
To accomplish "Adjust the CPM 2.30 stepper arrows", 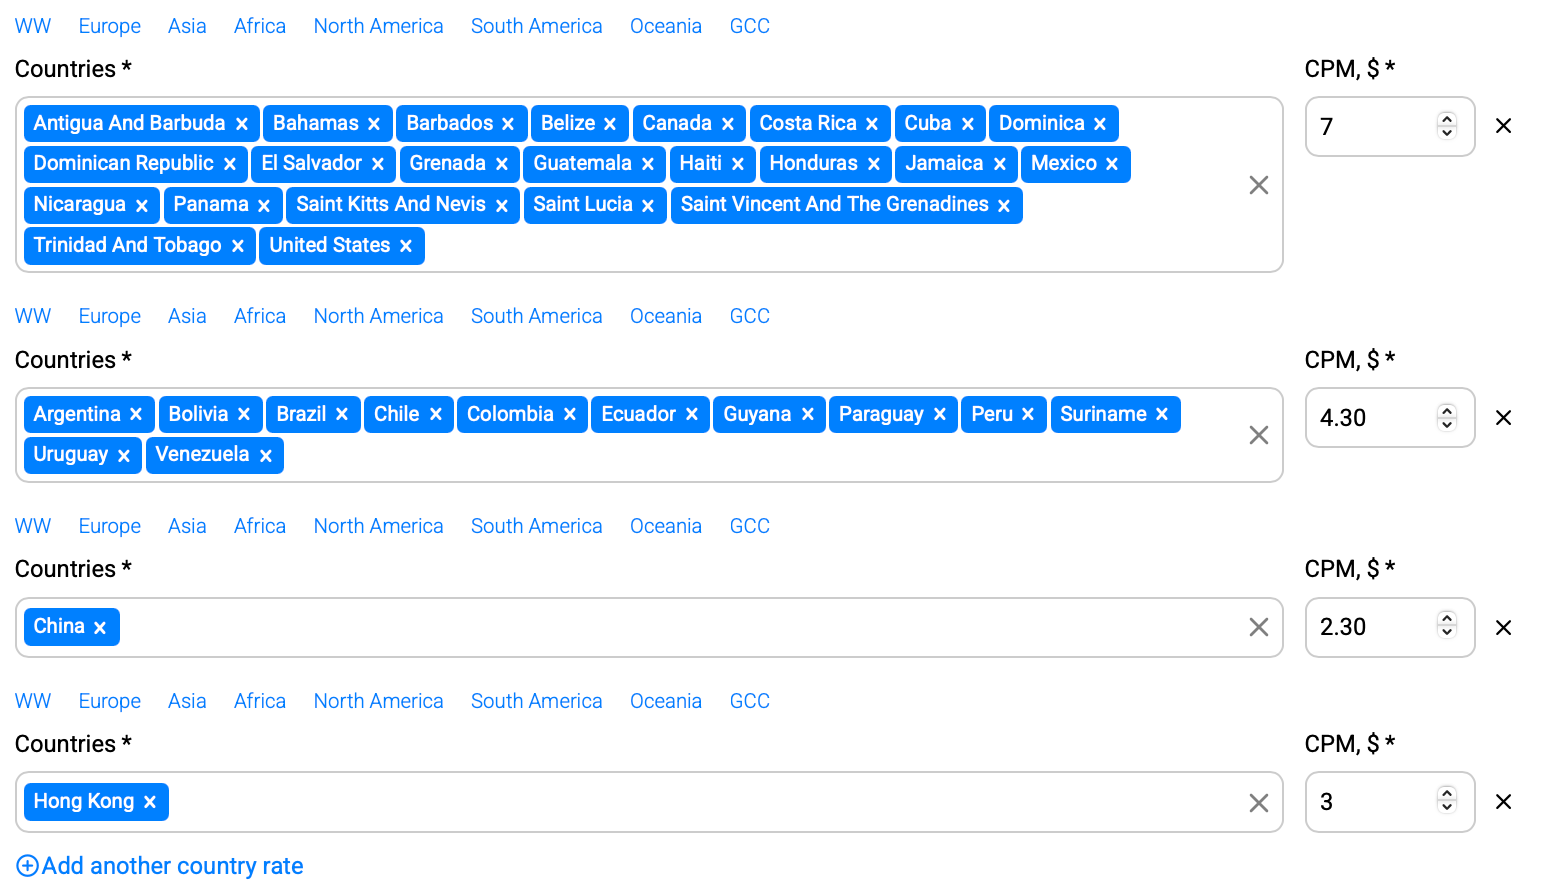I will pos(1446,626).
